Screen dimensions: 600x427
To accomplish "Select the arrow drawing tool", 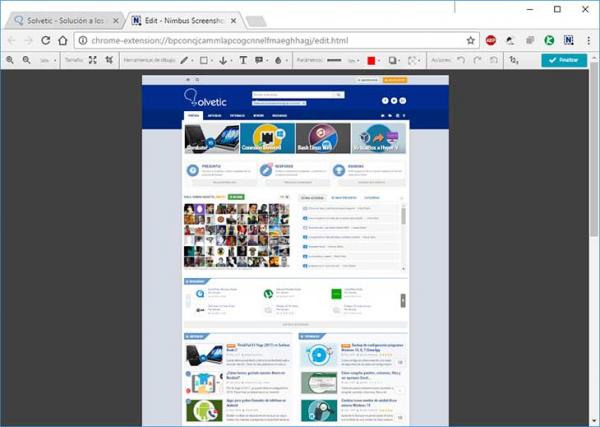I will pos(223,60).
